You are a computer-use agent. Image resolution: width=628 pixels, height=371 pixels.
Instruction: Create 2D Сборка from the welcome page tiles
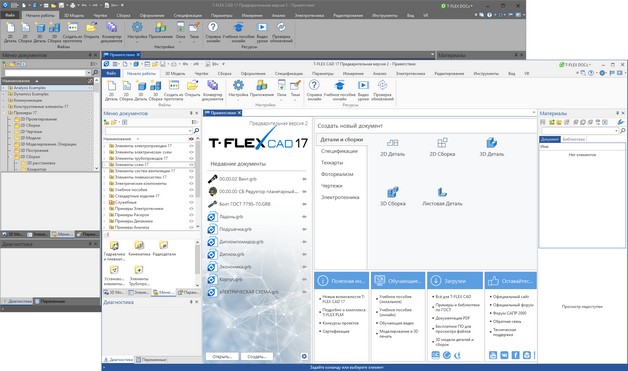click(442, 147)
